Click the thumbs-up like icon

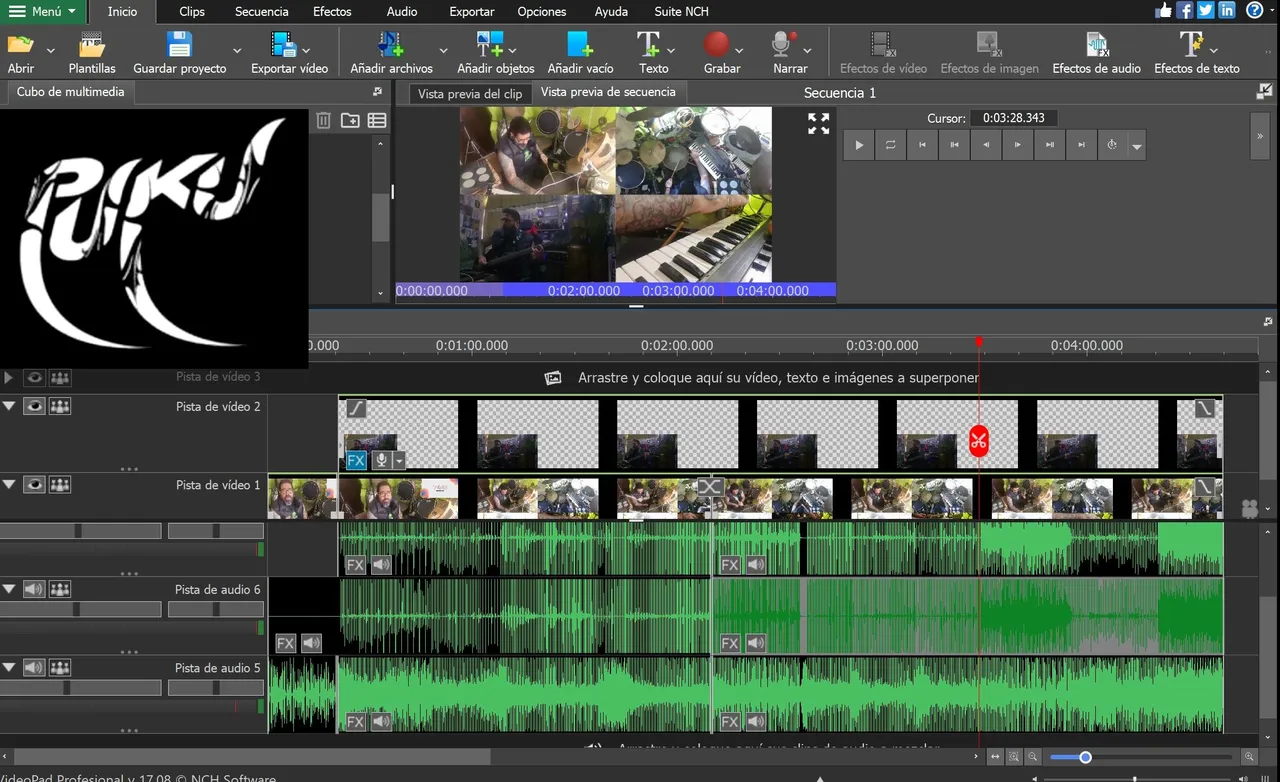(1163, 11)
